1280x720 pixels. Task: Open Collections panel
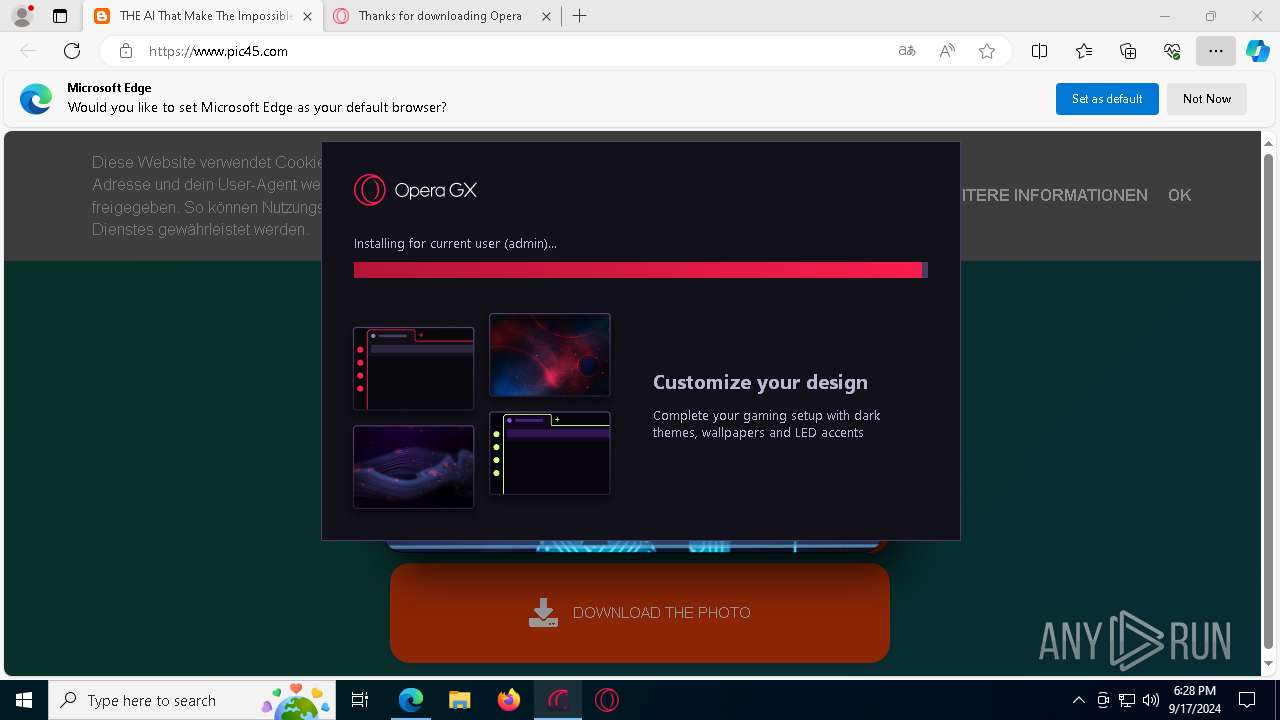point(1128,51)
